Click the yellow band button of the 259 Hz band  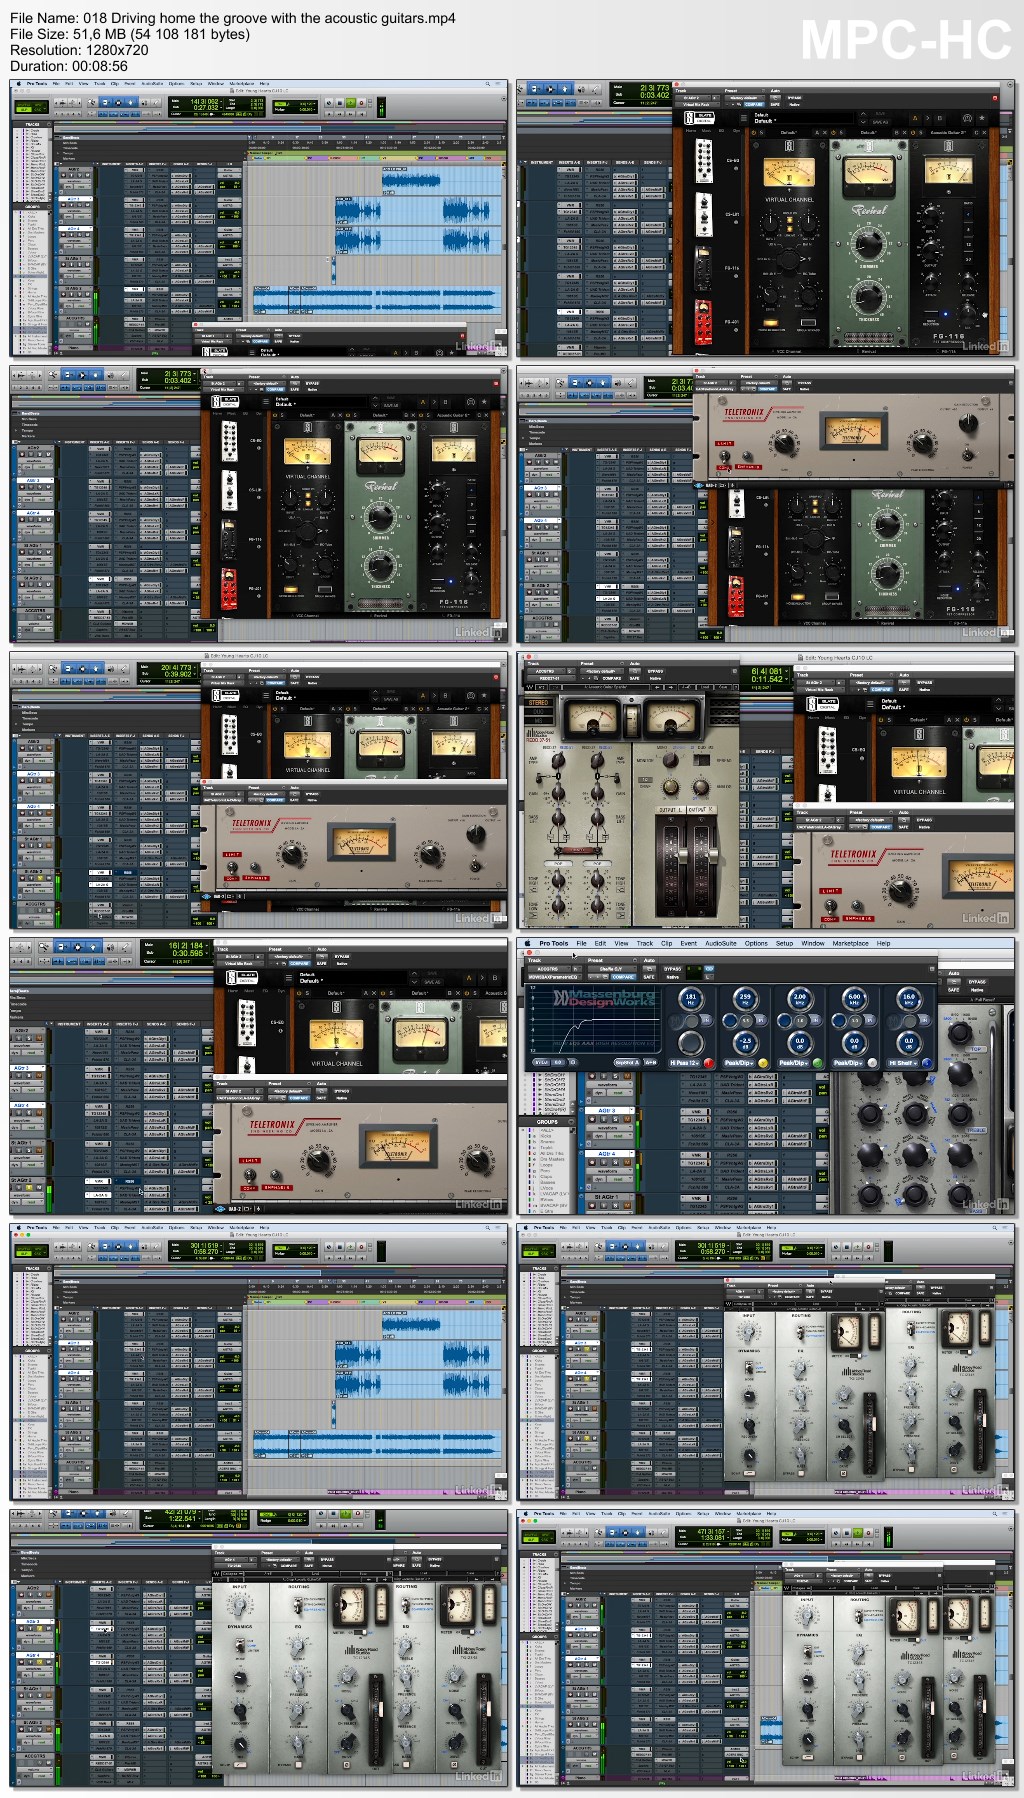pyautogui.click(x=763, y=1063)
